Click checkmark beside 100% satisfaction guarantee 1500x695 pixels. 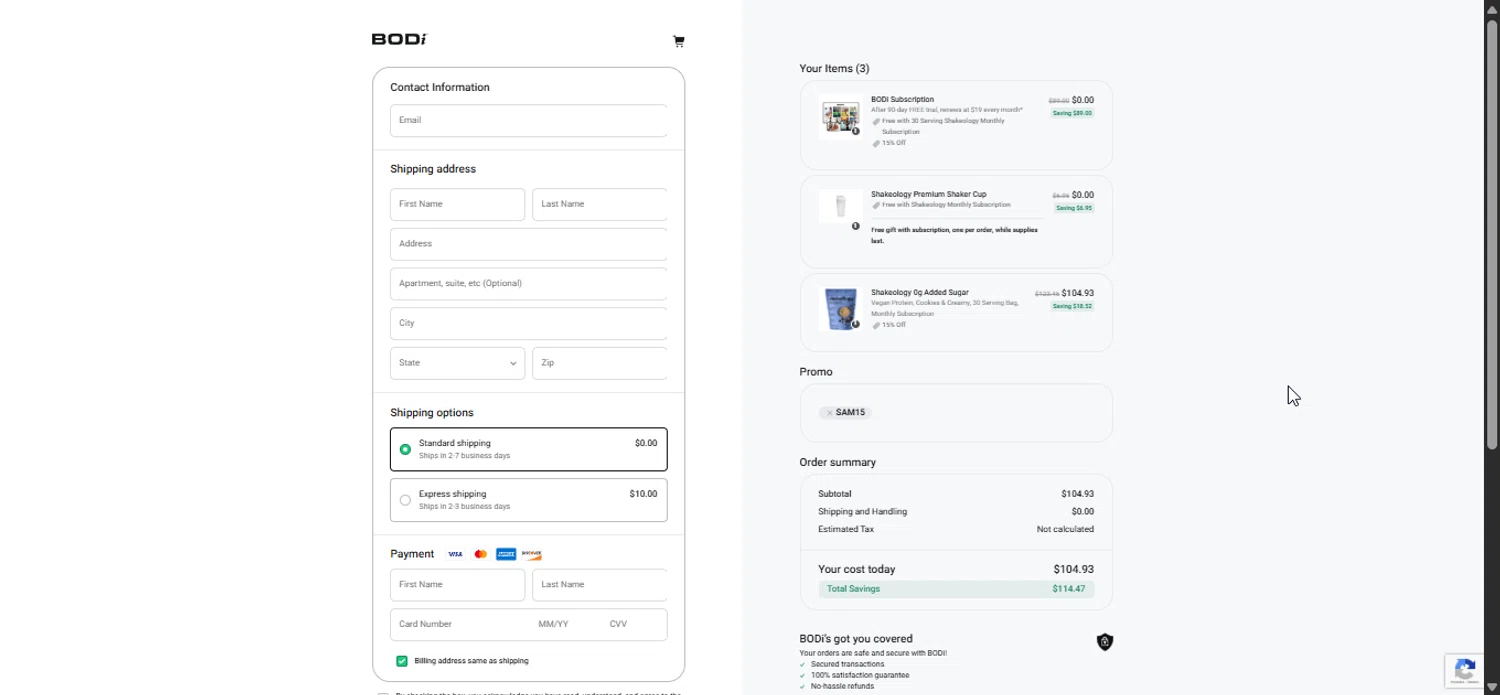(802, 675)
